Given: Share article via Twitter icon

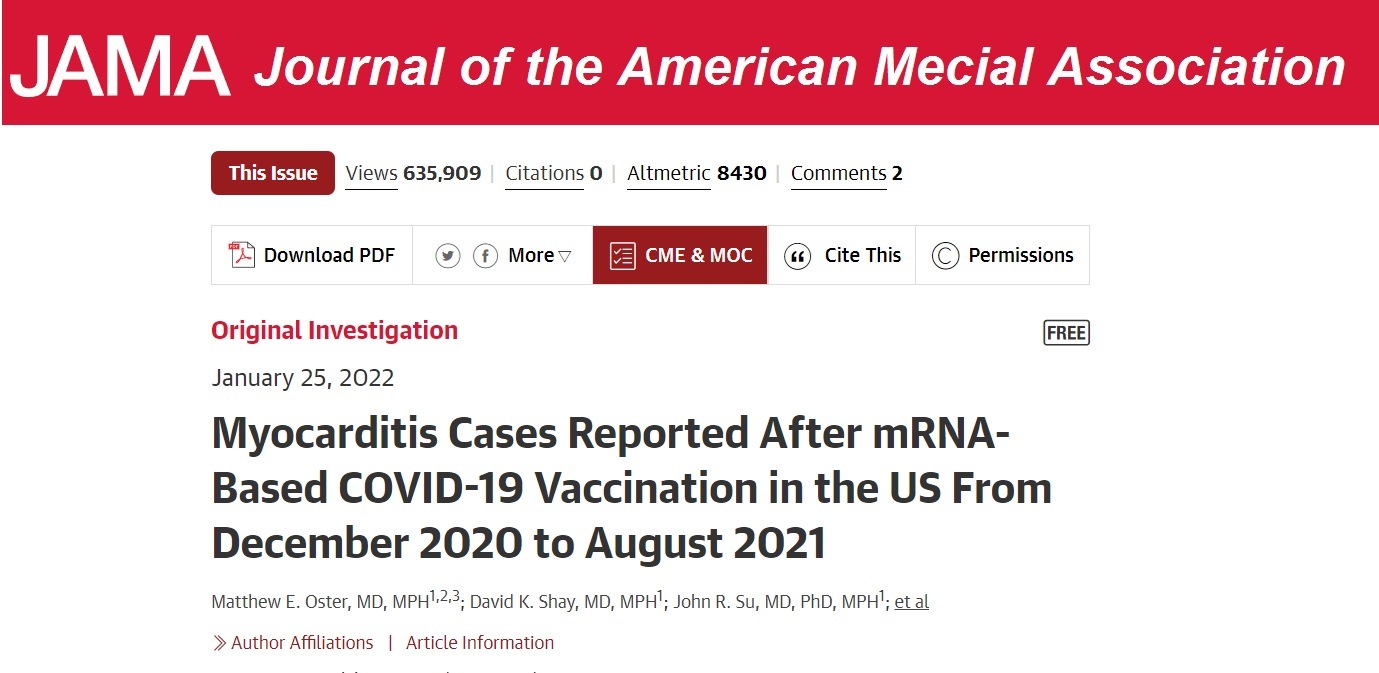Looking at the screenshot, I should (x=447, y=256).
